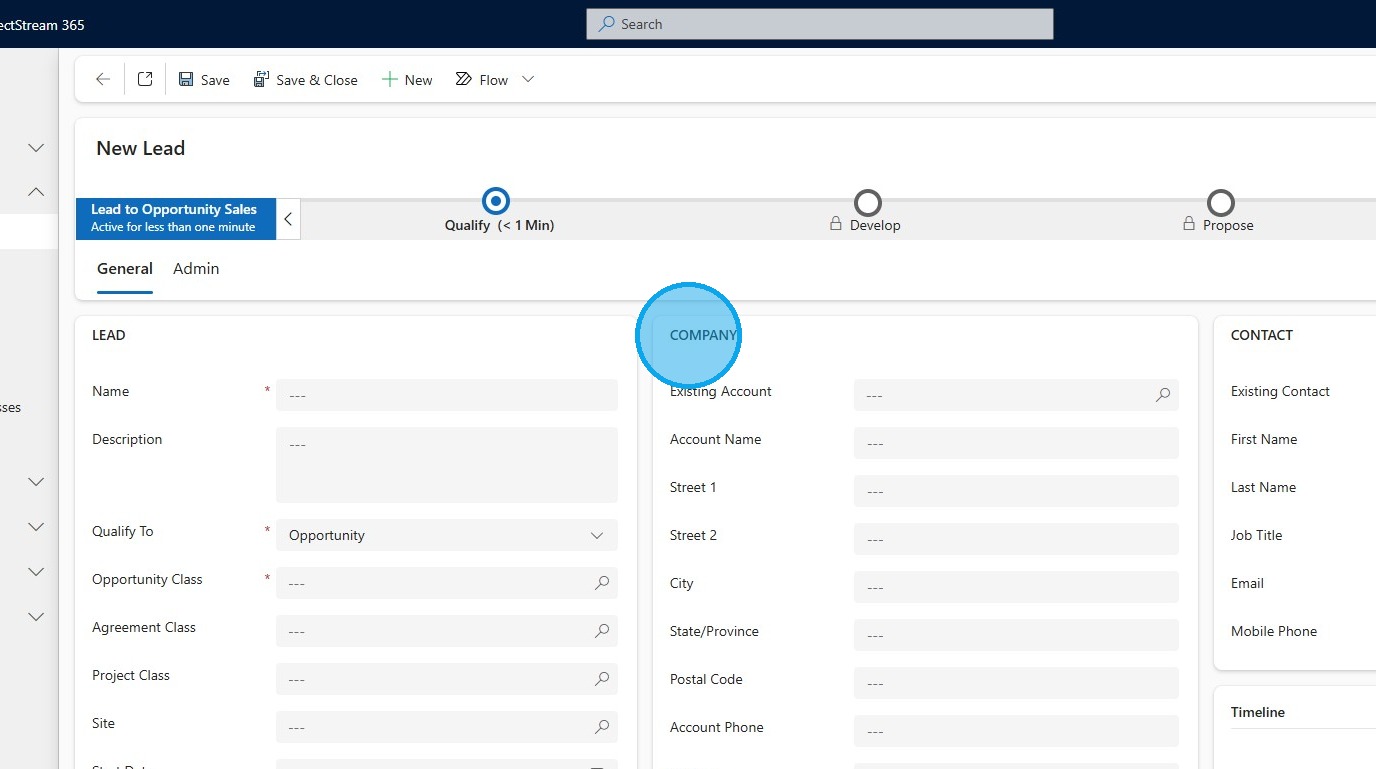This screenshot has height=769, width=1376.
Task: Select the Qualify stage circle
Action: [495, 202]
